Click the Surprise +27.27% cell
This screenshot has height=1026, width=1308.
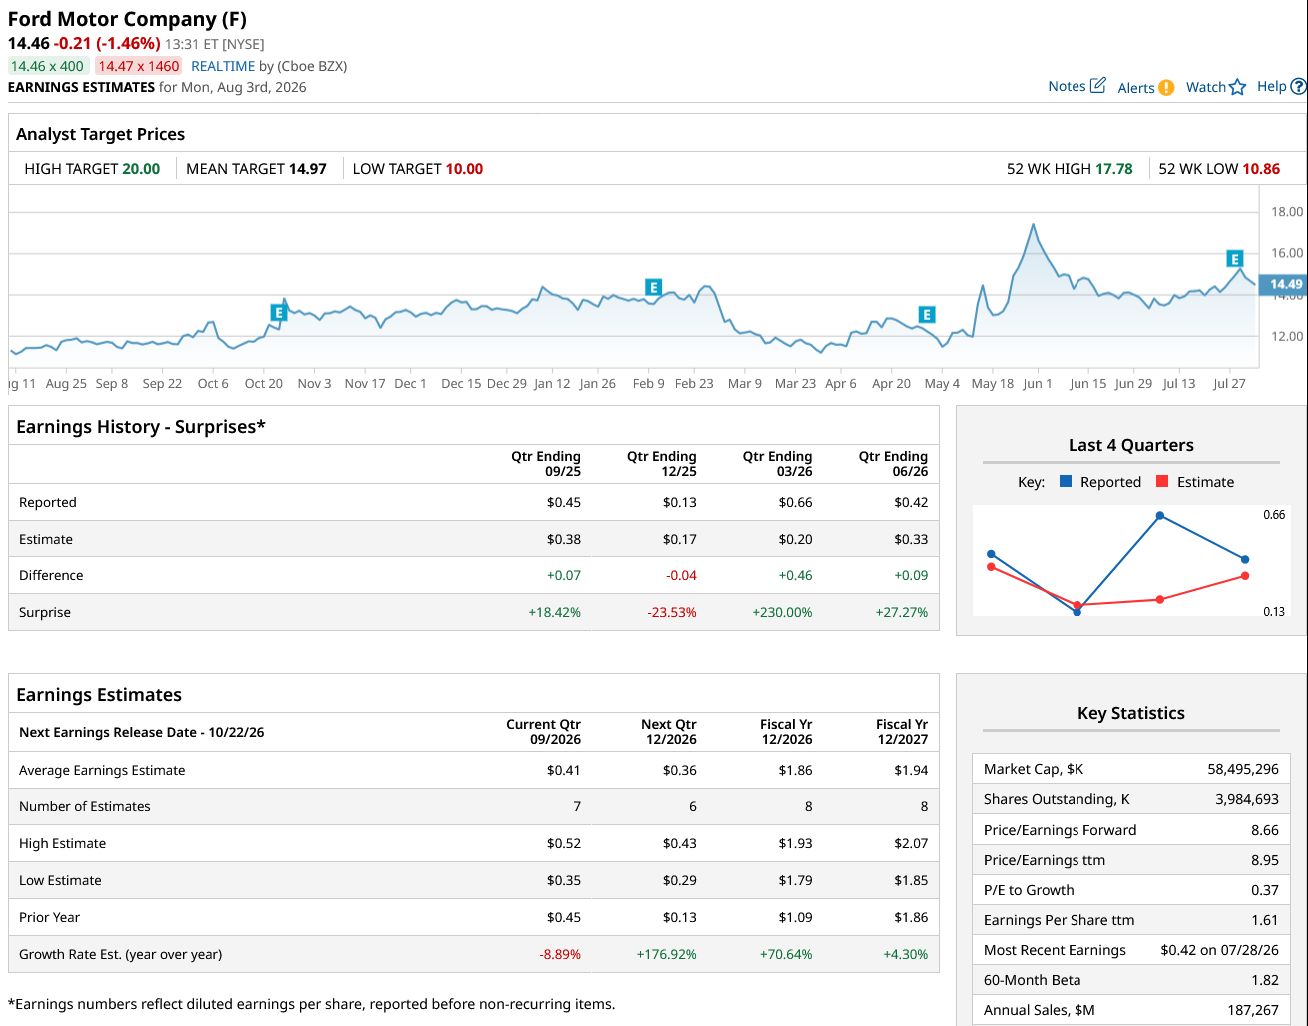[901, 612]
